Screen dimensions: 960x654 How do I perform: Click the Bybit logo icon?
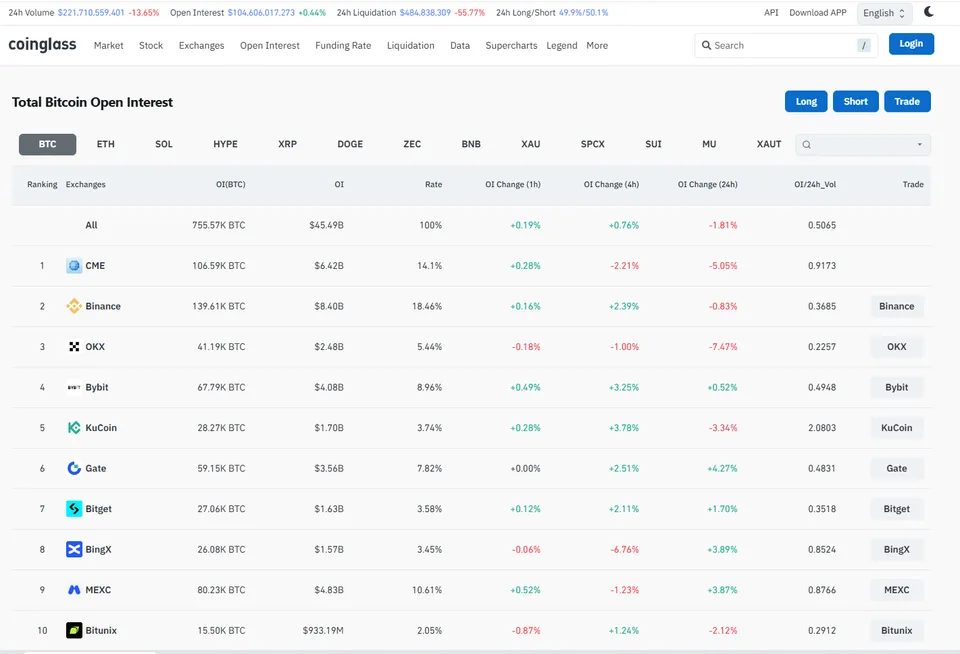74,387
